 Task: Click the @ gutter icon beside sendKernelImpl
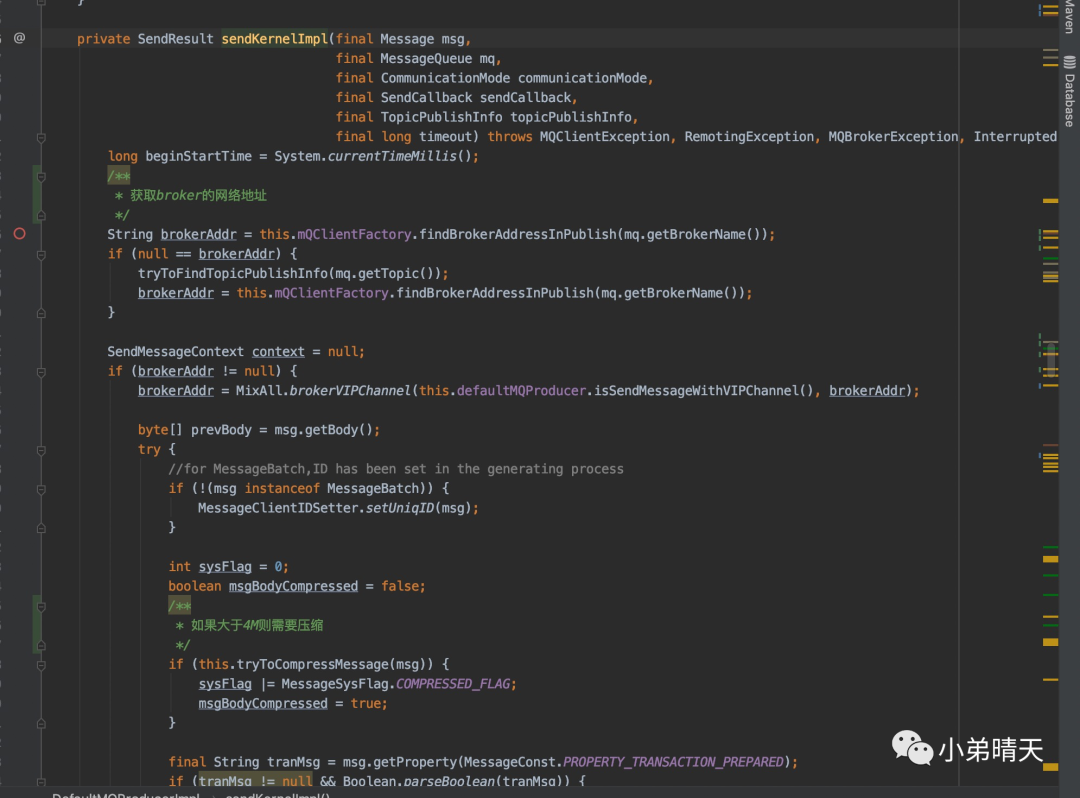coord(19,38)
